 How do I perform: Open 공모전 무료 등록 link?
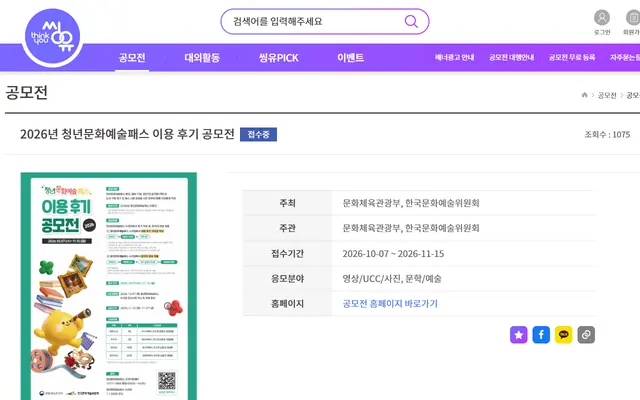pos(572,58)
